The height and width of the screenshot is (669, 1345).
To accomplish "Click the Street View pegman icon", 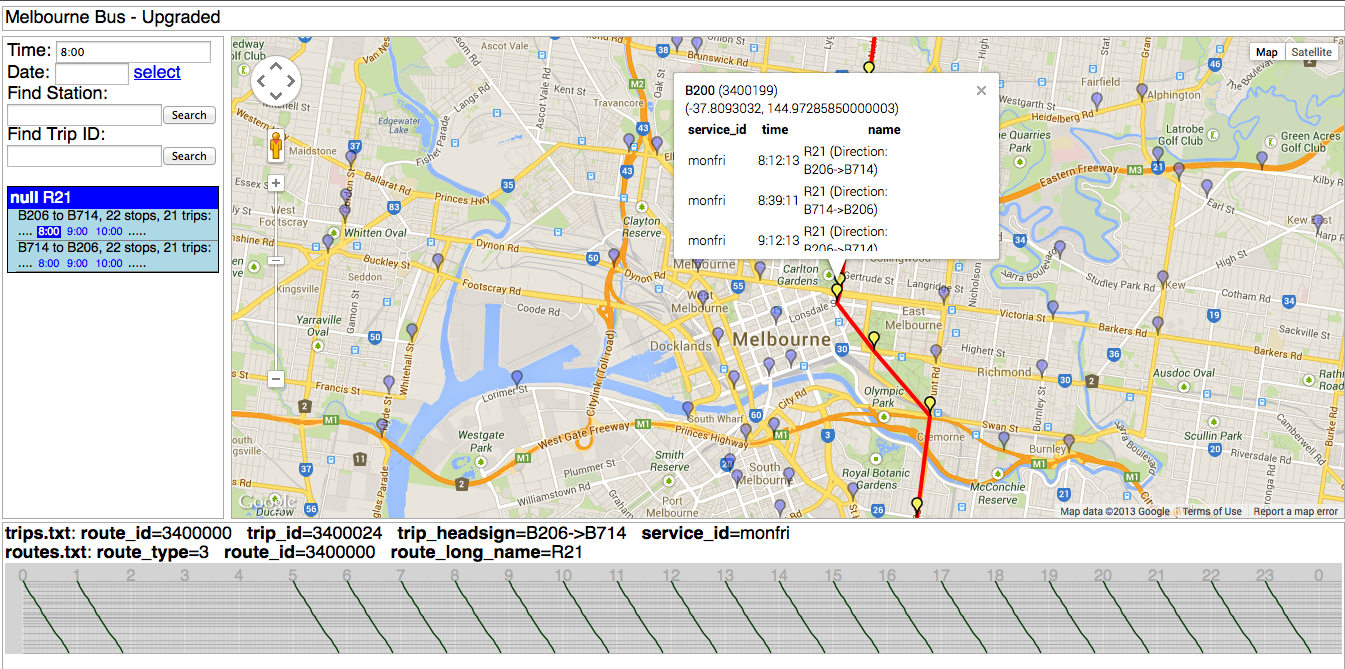I will pyautogui.click(x=276, y=148).
